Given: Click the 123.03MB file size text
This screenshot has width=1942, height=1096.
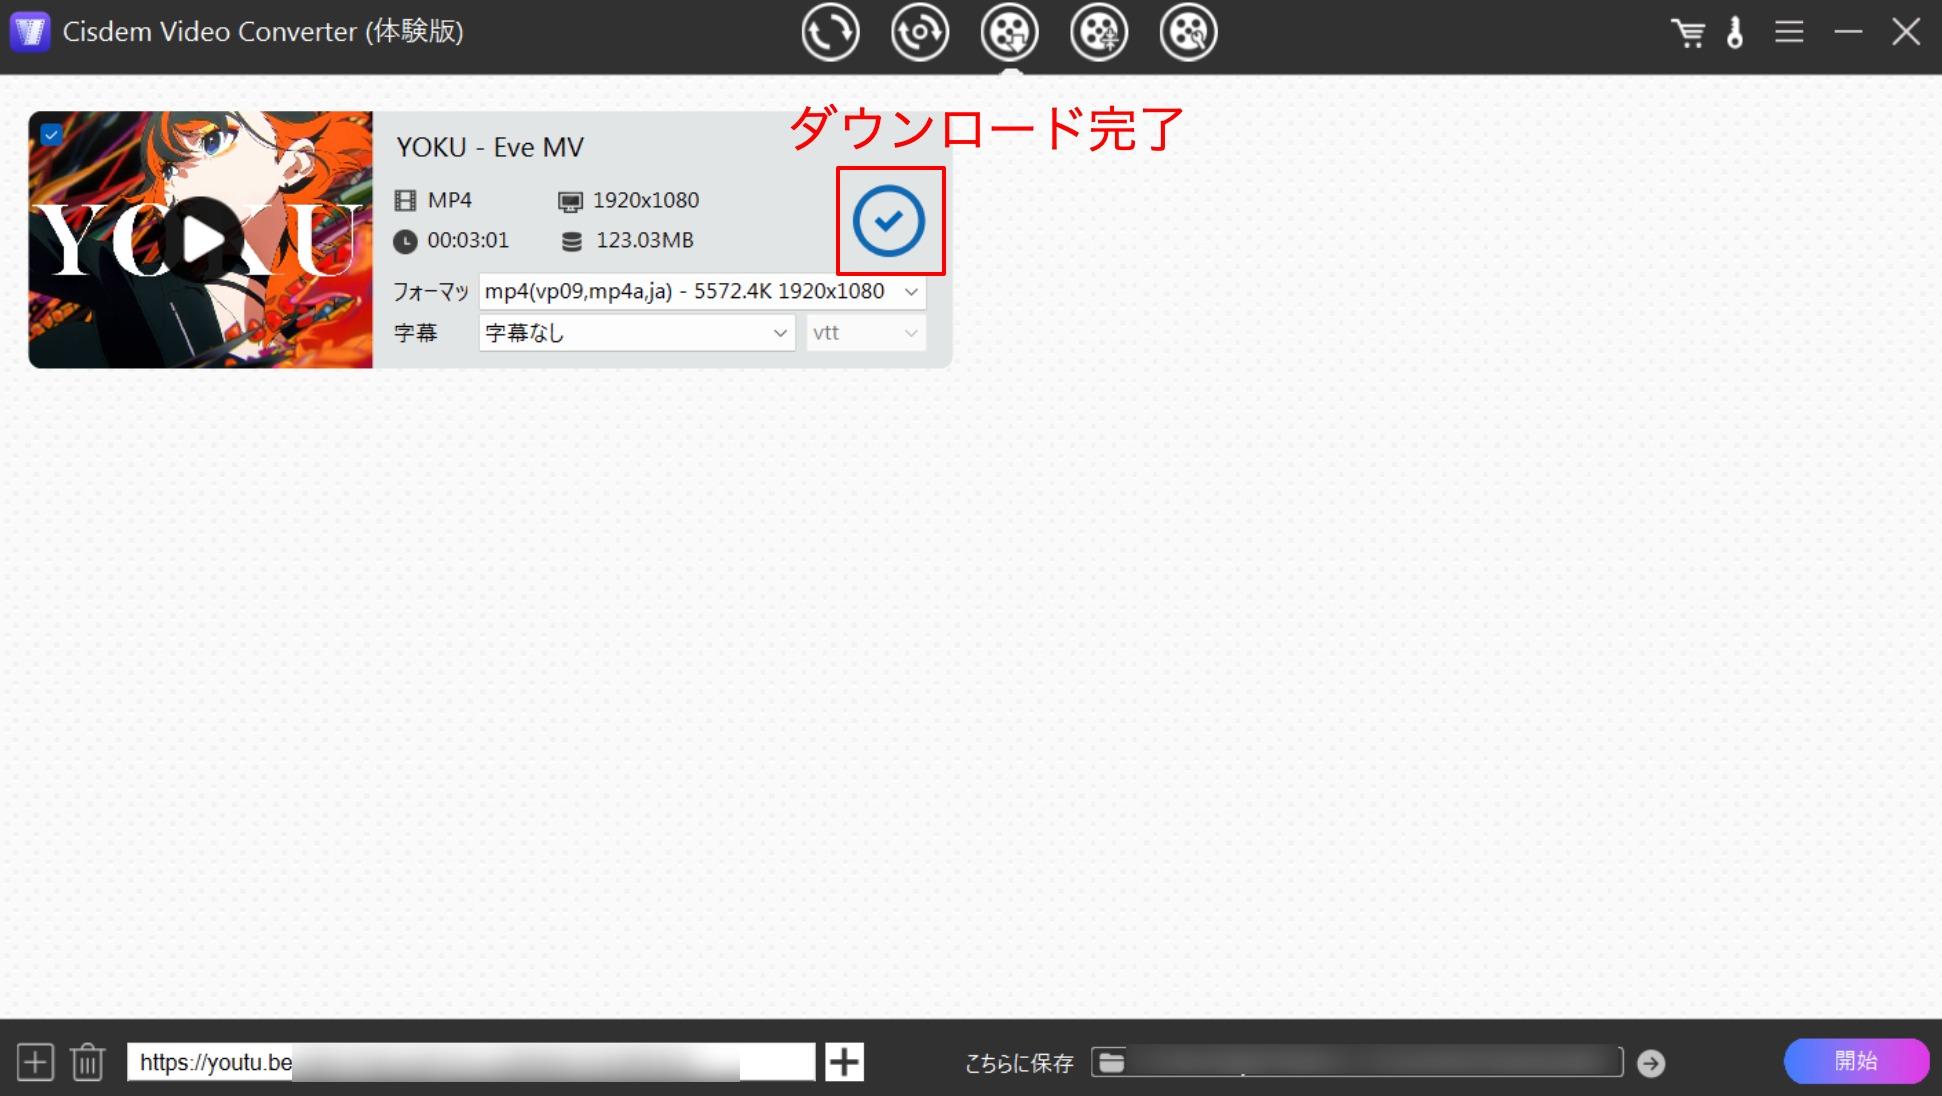Looking at the screenshot, I should coord(645,240).
